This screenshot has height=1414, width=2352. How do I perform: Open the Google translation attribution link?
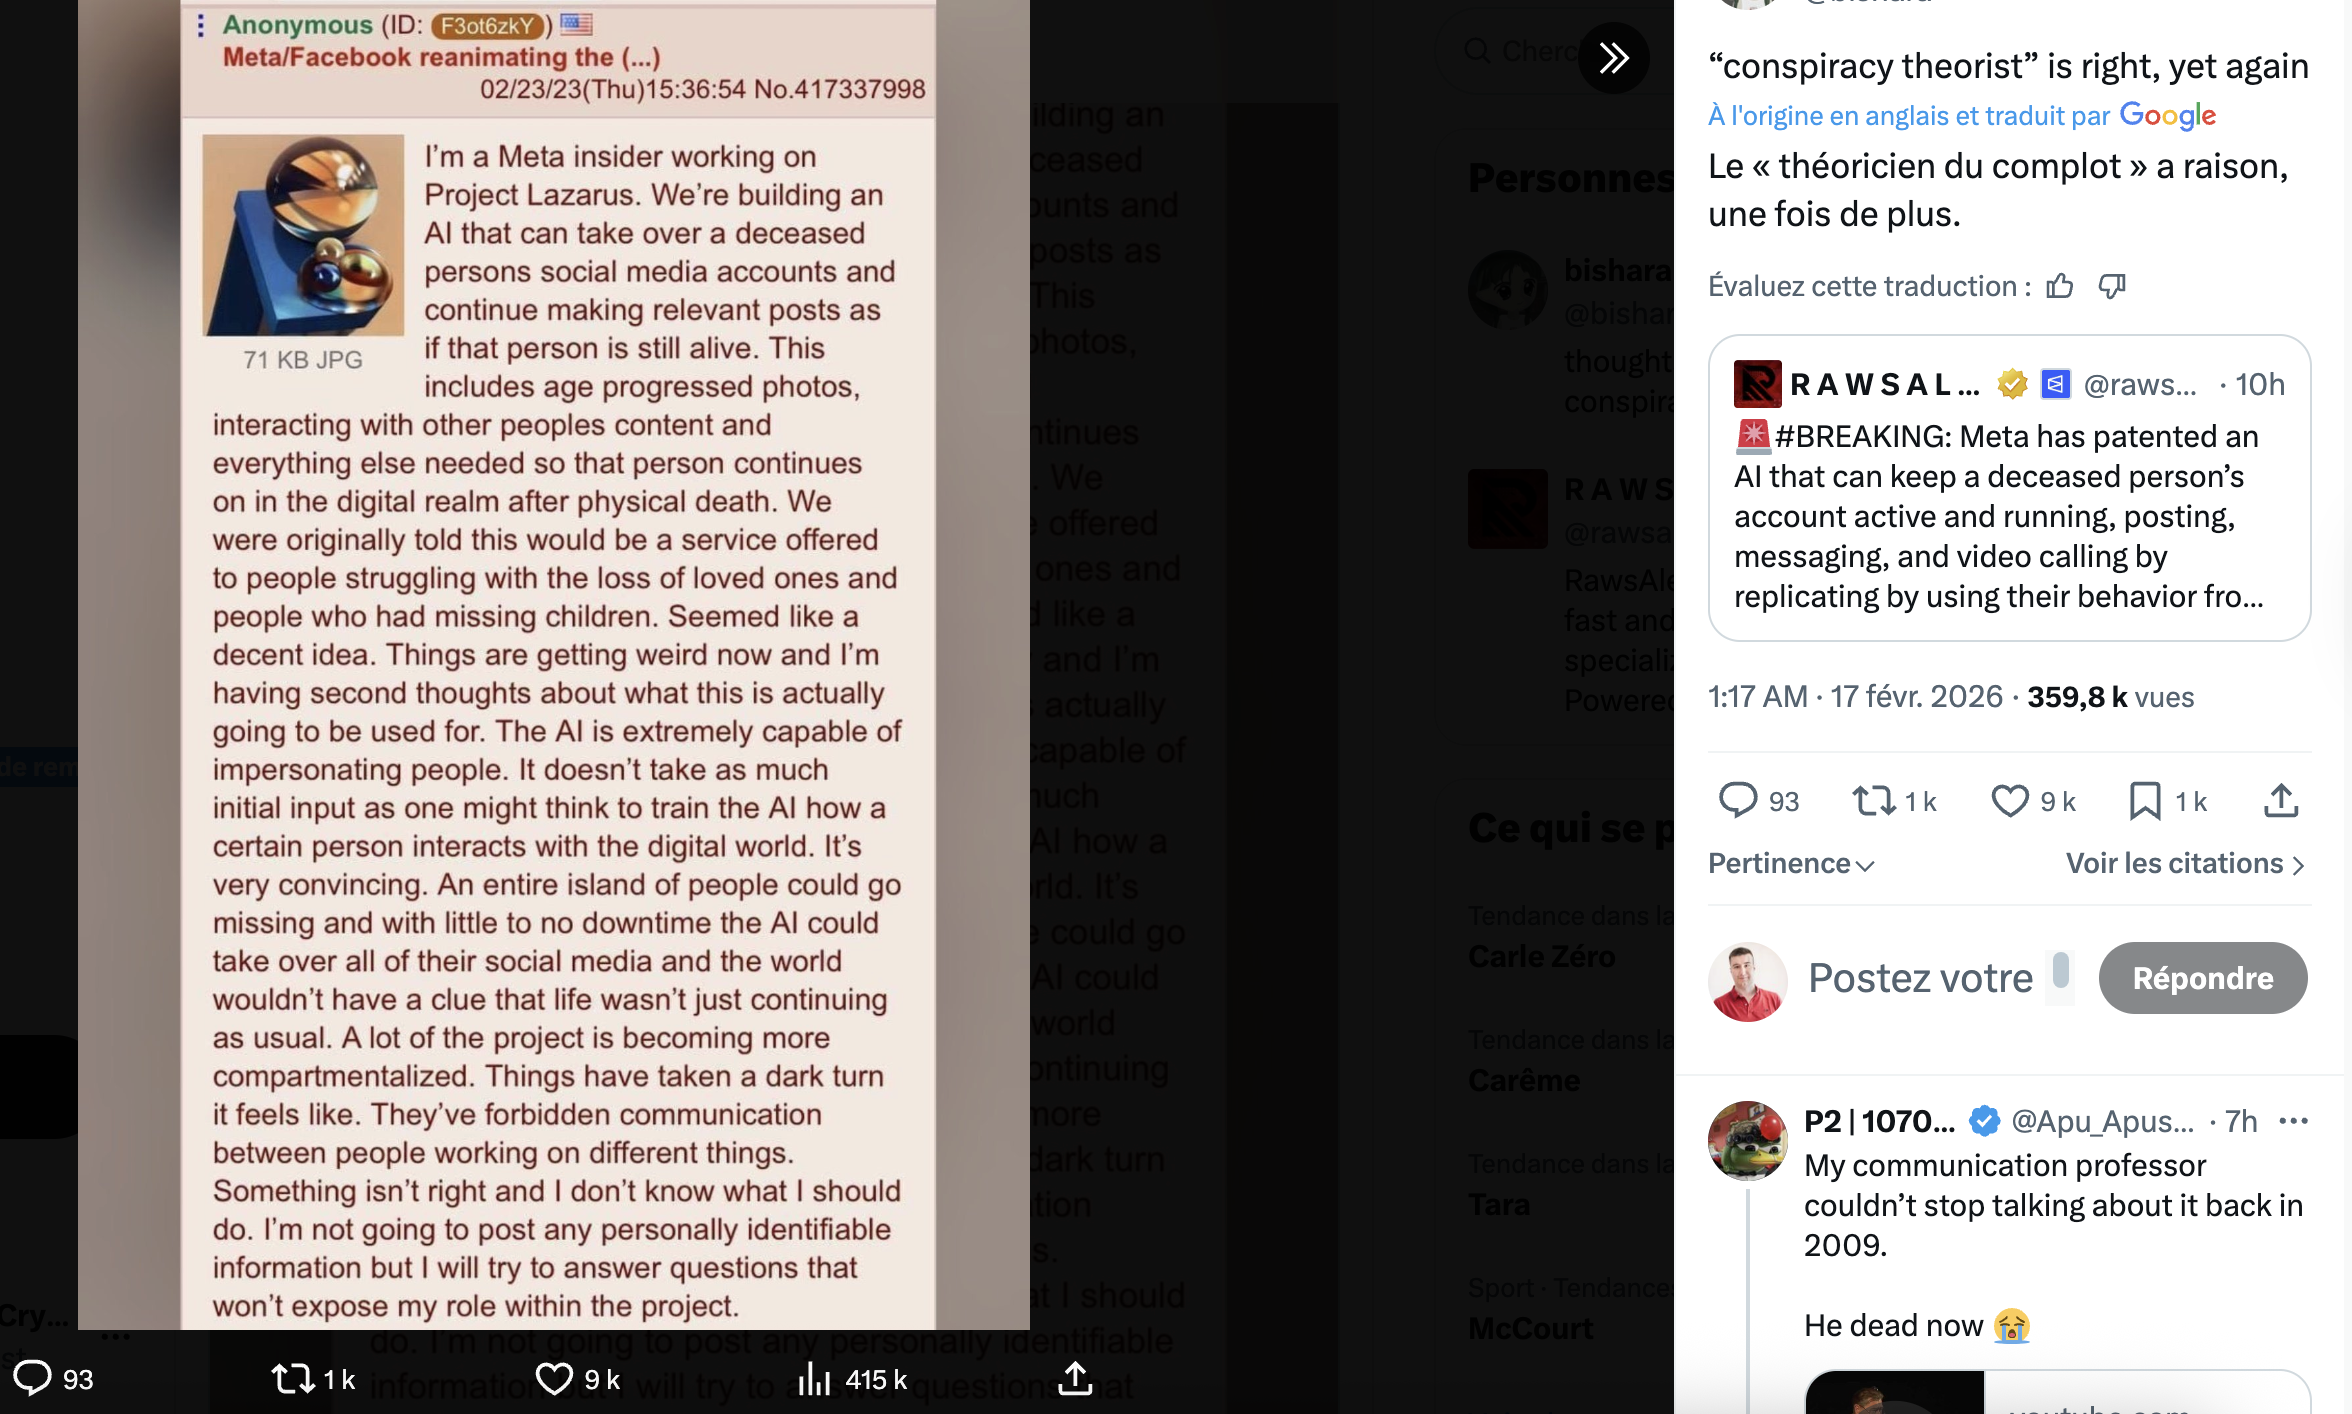tap(1962, 115)
